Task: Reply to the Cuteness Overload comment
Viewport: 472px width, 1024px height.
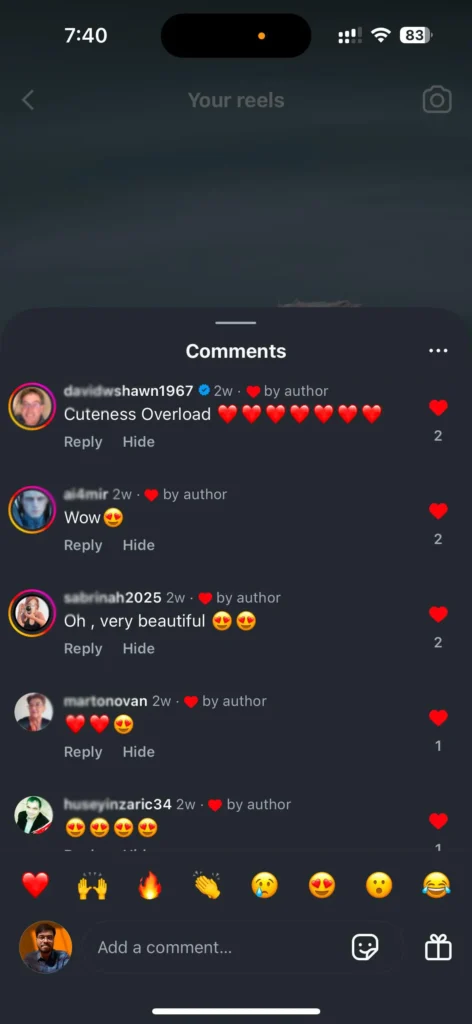Action: [x=83, y=441]
